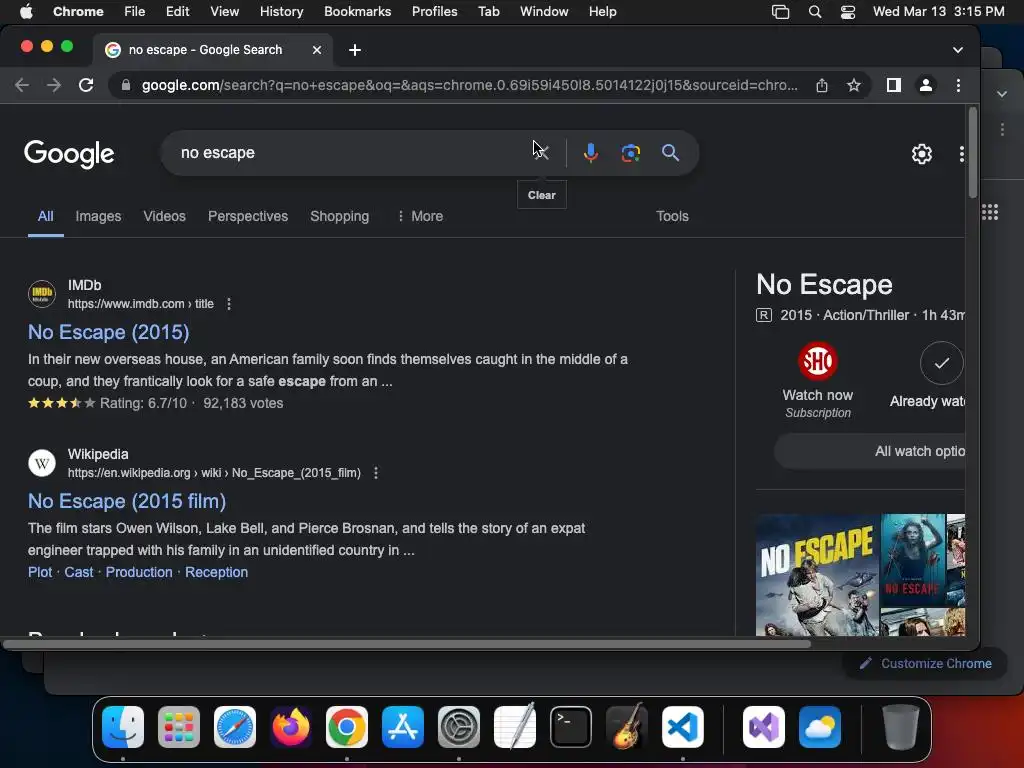The height and width of the screenshot is (768, 1024).
Task: Bookmark this page with the star icon
Action: click(854, 85)
